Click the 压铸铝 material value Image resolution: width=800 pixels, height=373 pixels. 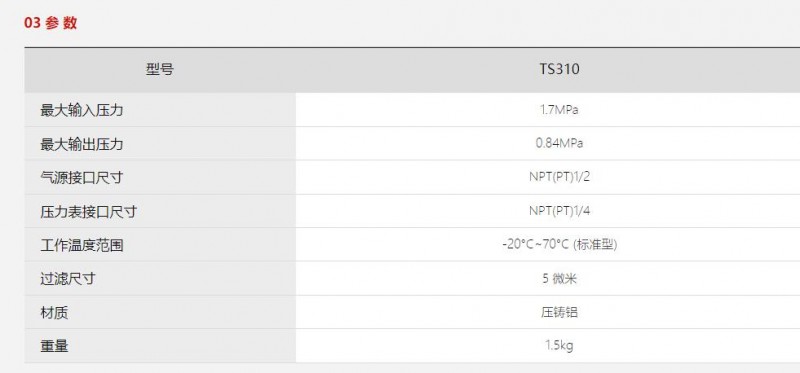pyautogui.click(x=559, y=312)
